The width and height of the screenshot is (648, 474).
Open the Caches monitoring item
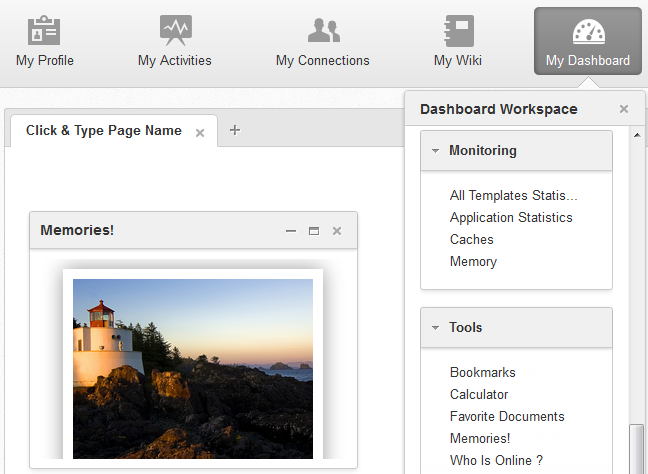(x=472, y=239)
